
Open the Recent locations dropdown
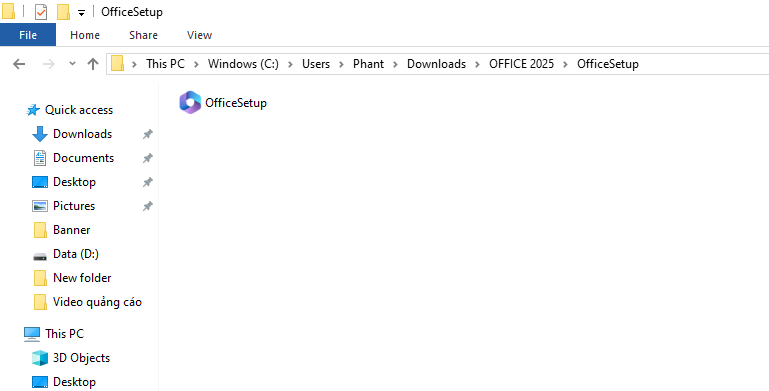click(72, 64)
